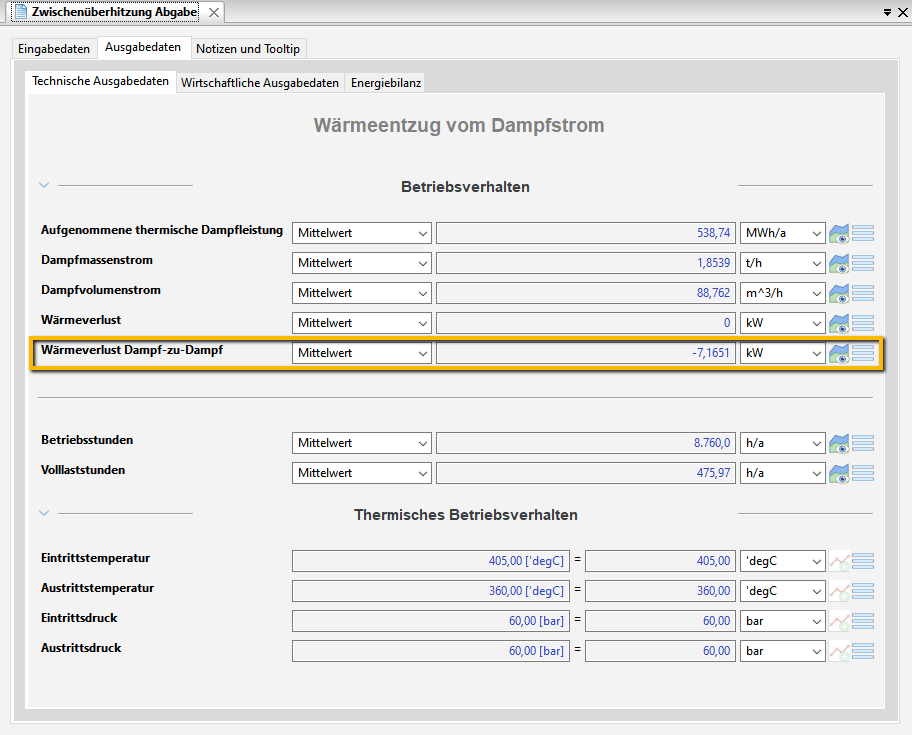This screenshot has height=735, width=912.
Task: Open Mittelwert dropdown for Wärmeverlust Dampf-zu-Dampf
Action: (x=362, y=353)
